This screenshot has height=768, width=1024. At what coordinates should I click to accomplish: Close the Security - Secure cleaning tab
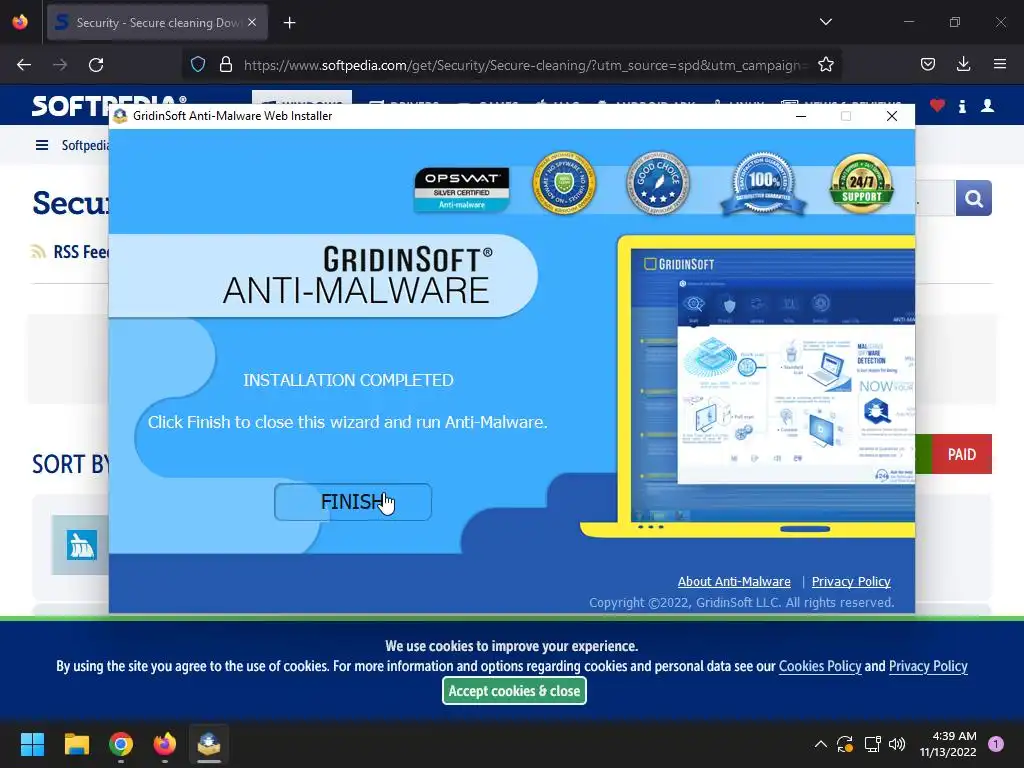click(252, 22)
